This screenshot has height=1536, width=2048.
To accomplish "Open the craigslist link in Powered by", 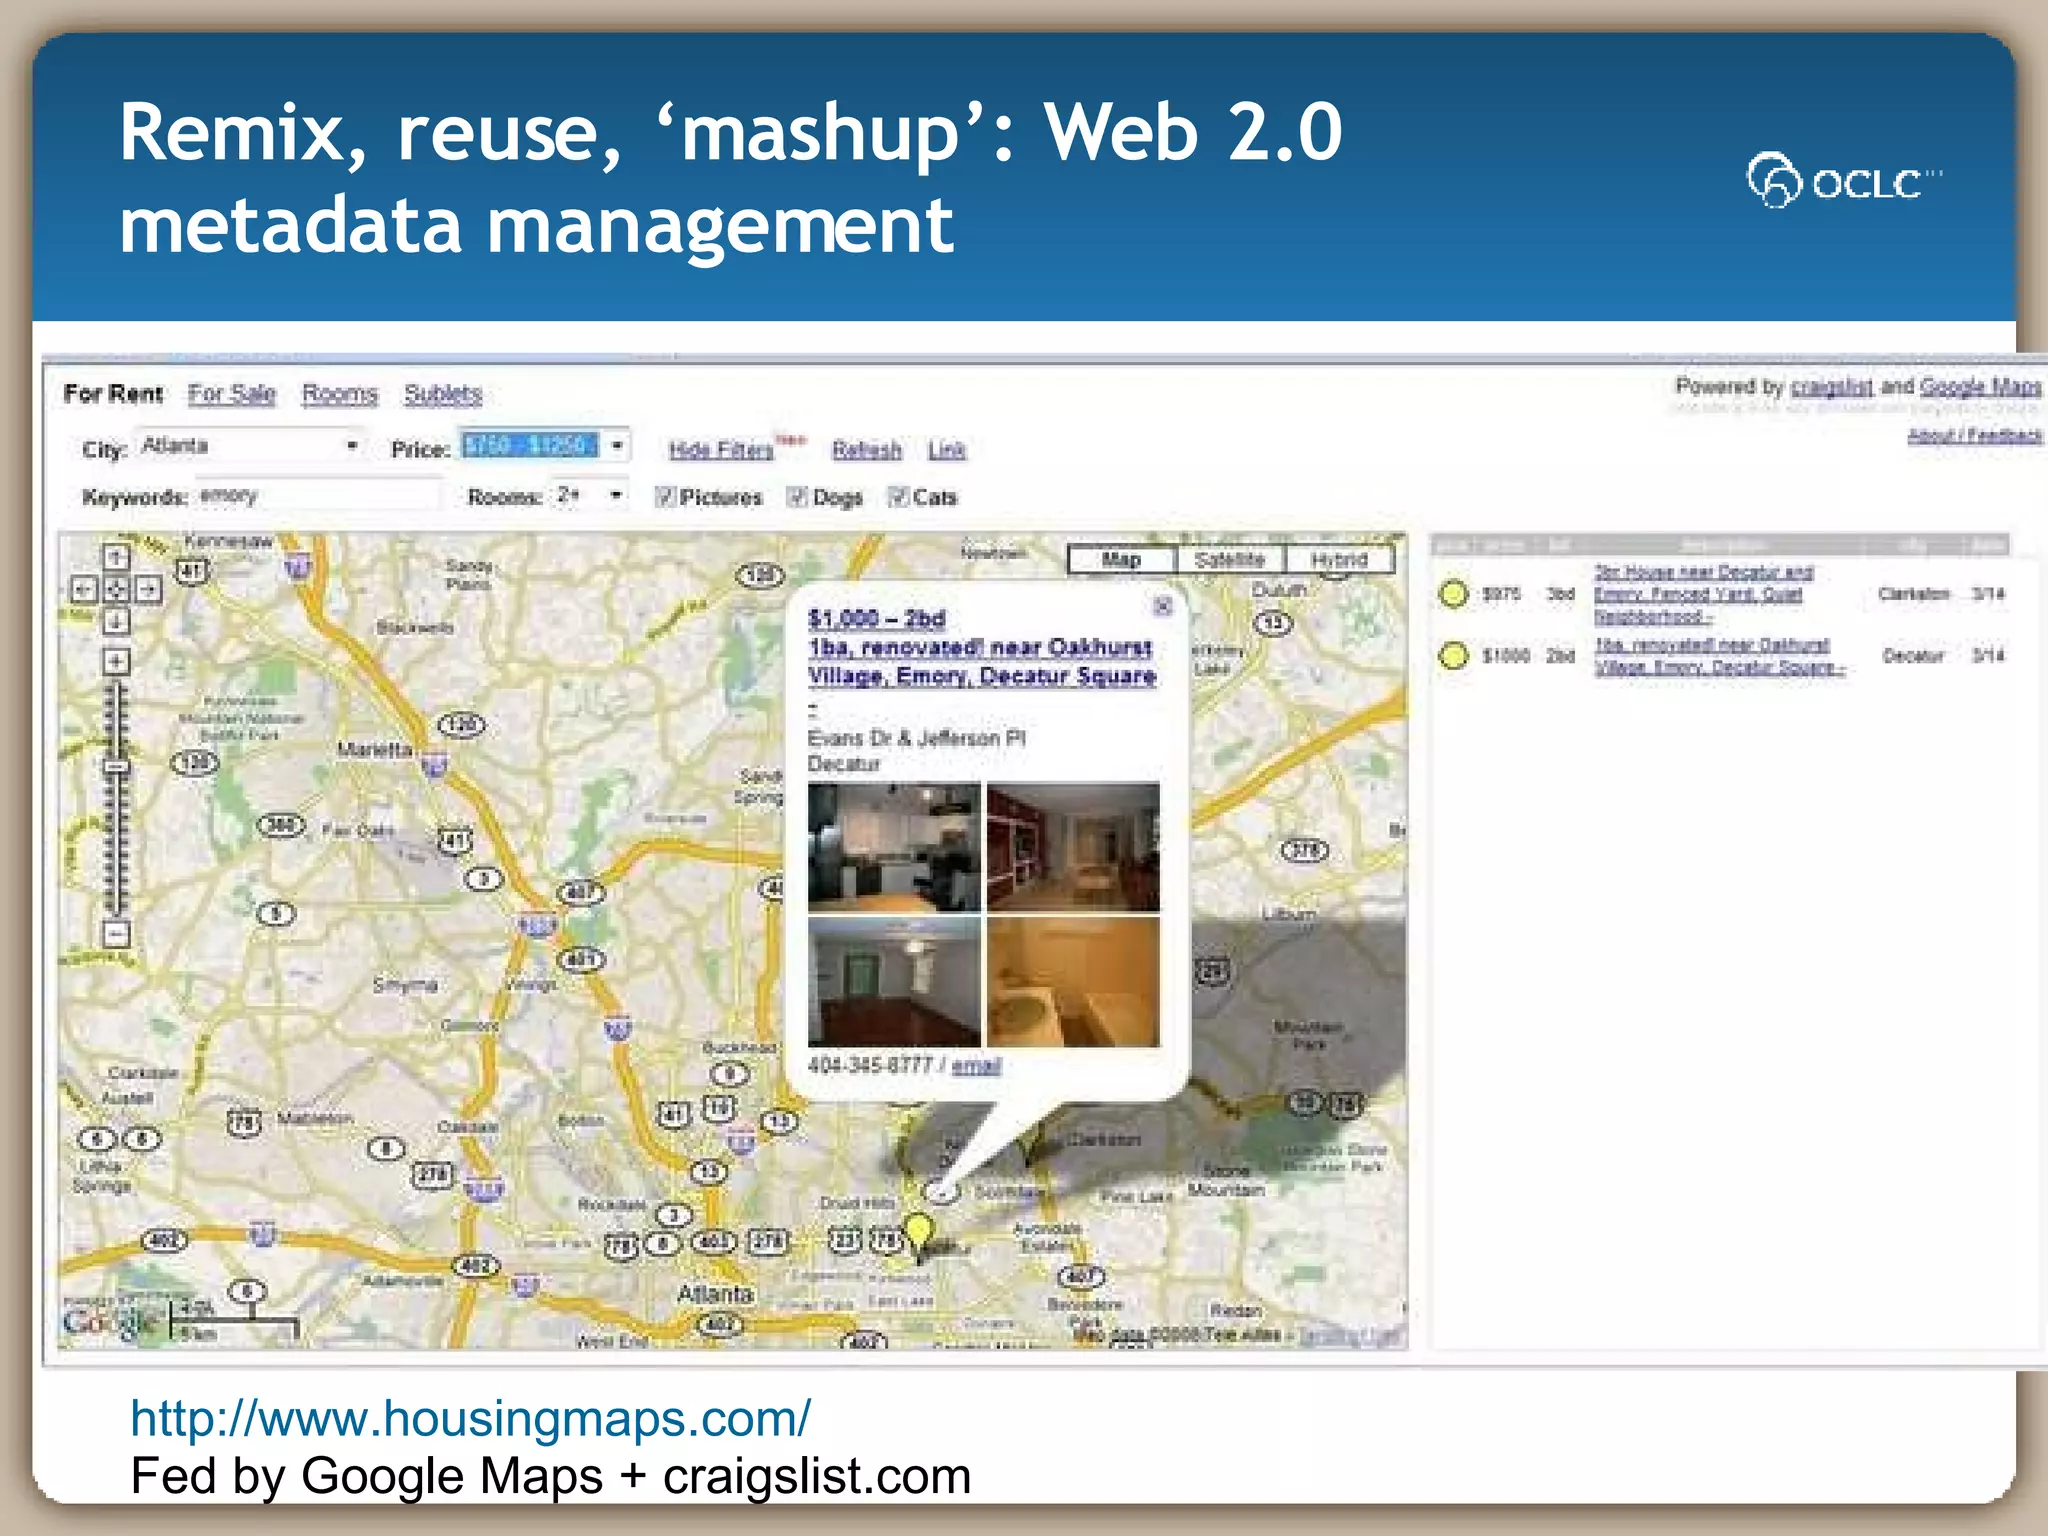I will pyautogui.click(x=1832, y=387).
